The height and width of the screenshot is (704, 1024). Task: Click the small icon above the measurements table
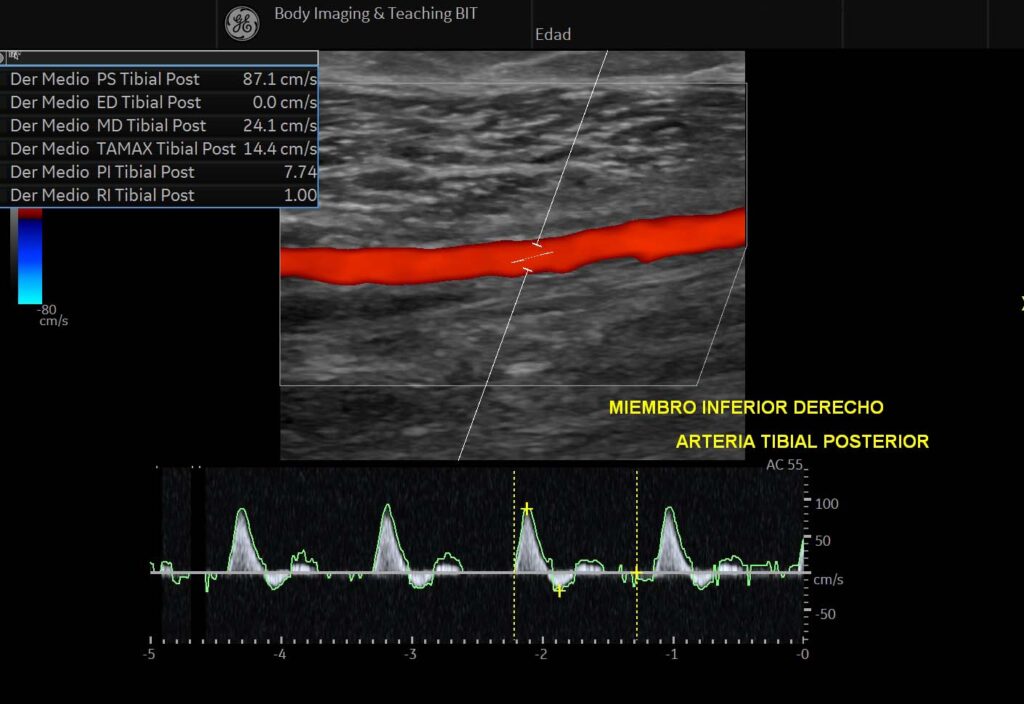point(12,58)
